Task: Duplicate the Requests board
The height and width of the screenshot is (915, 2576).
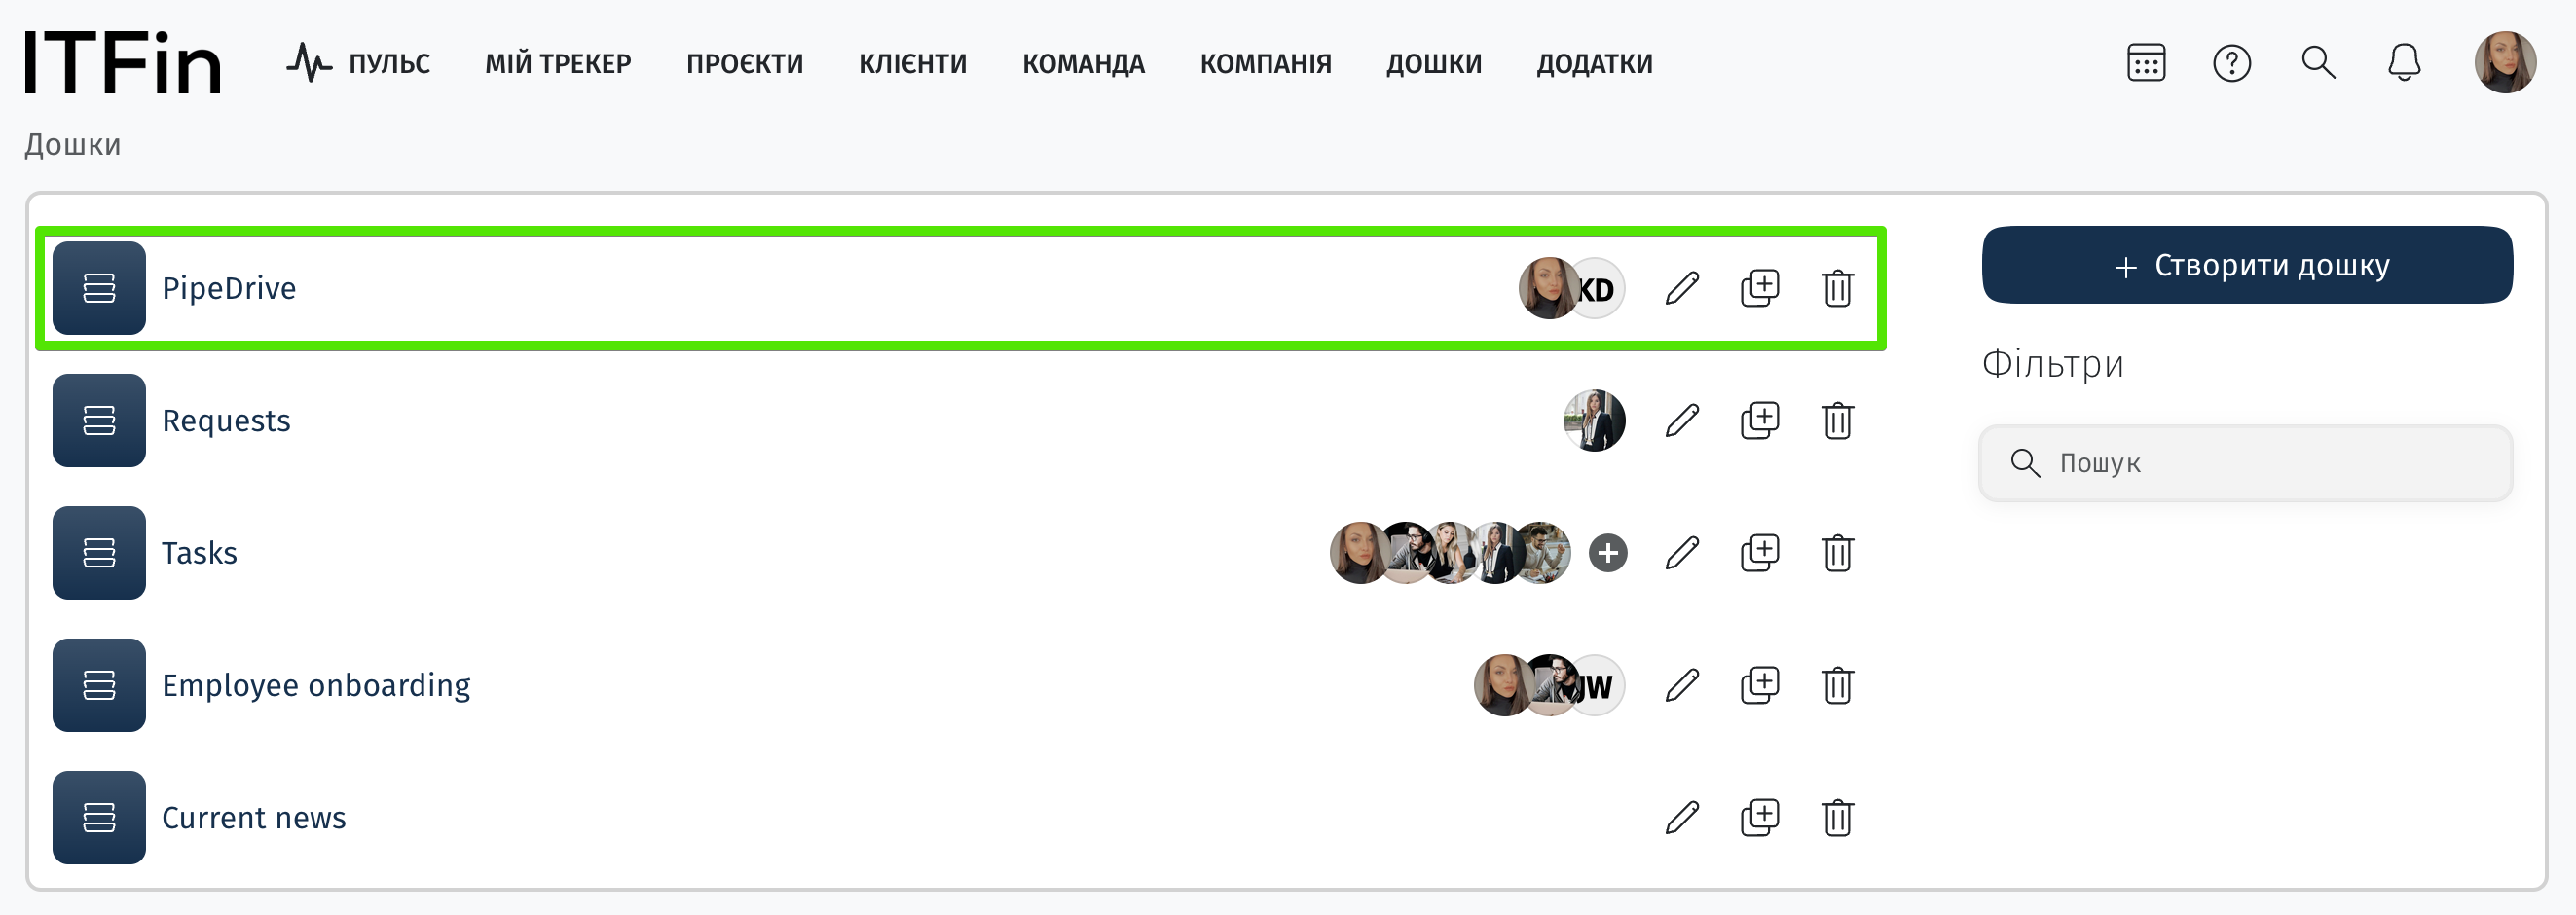Action: (1760, 420)
